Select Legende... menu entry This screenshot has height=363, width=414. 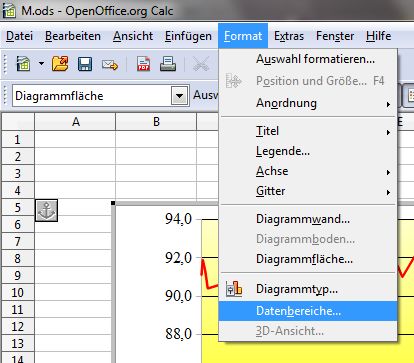(x=308, y=151)
